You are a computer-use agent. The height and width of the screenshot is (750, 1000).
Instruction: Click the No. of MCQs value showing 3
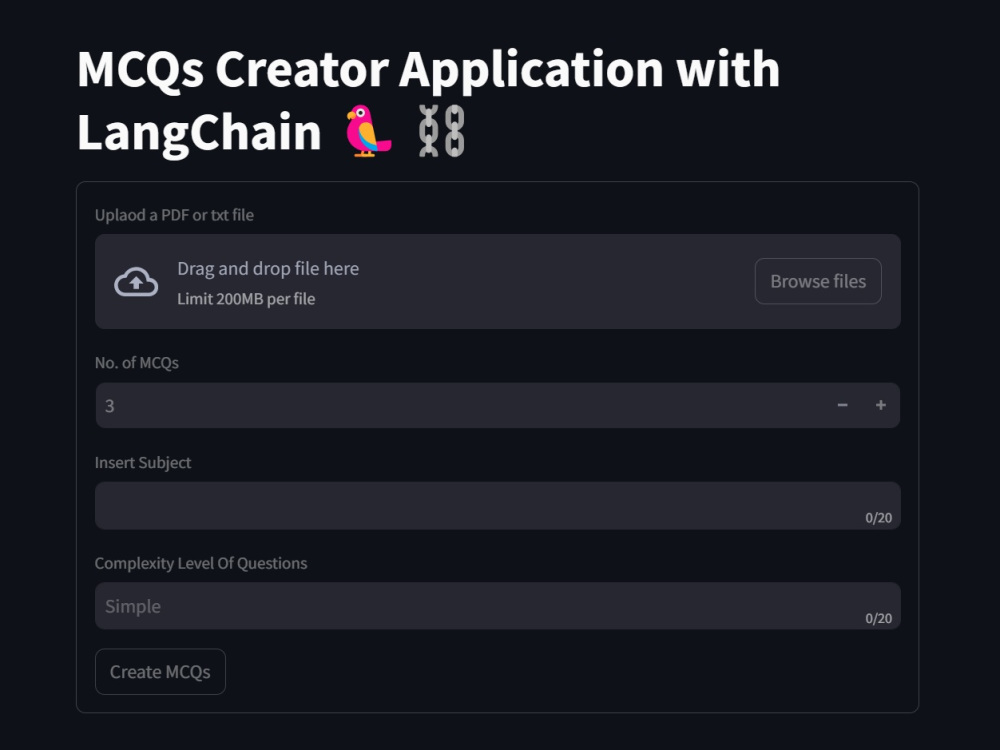pyautogui.click(x=110, y=405)
